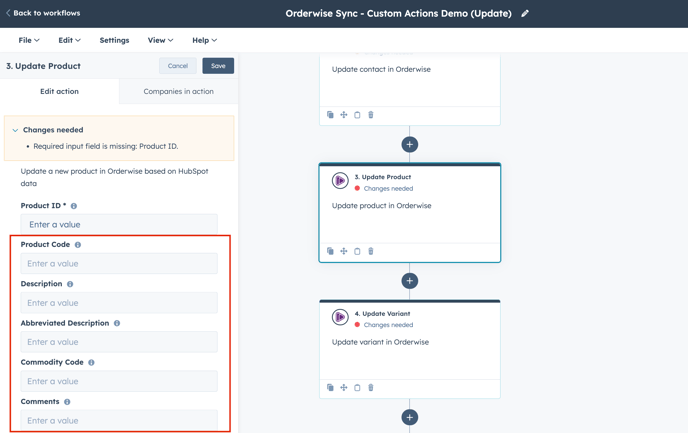The image size is (688, 433).
Task: Show info tooltip for Comments
Action: [x=67, y=402]
